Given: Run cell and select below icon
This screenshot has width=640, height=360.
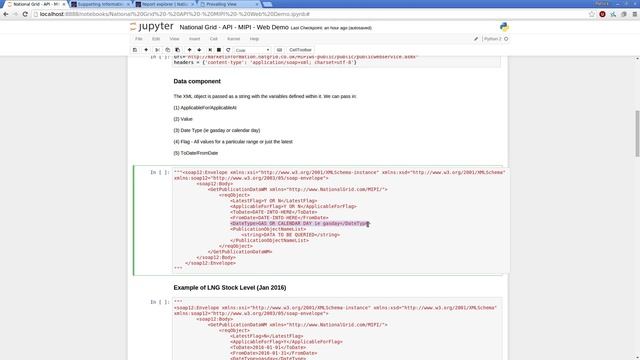Looking at the screenshot, I should tap(210, 50).
